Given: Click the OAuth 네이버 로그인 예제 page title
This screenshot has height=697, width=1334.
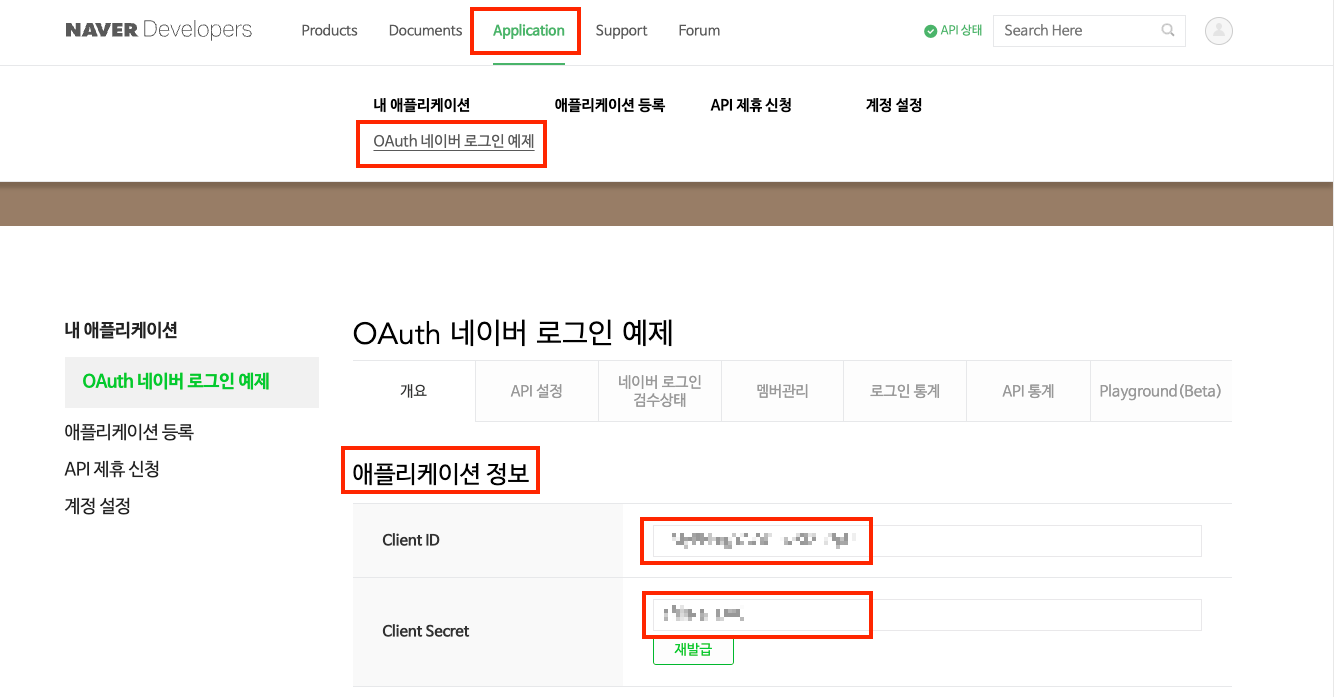Looking at the screenshot, I should (x=514, y=333).
